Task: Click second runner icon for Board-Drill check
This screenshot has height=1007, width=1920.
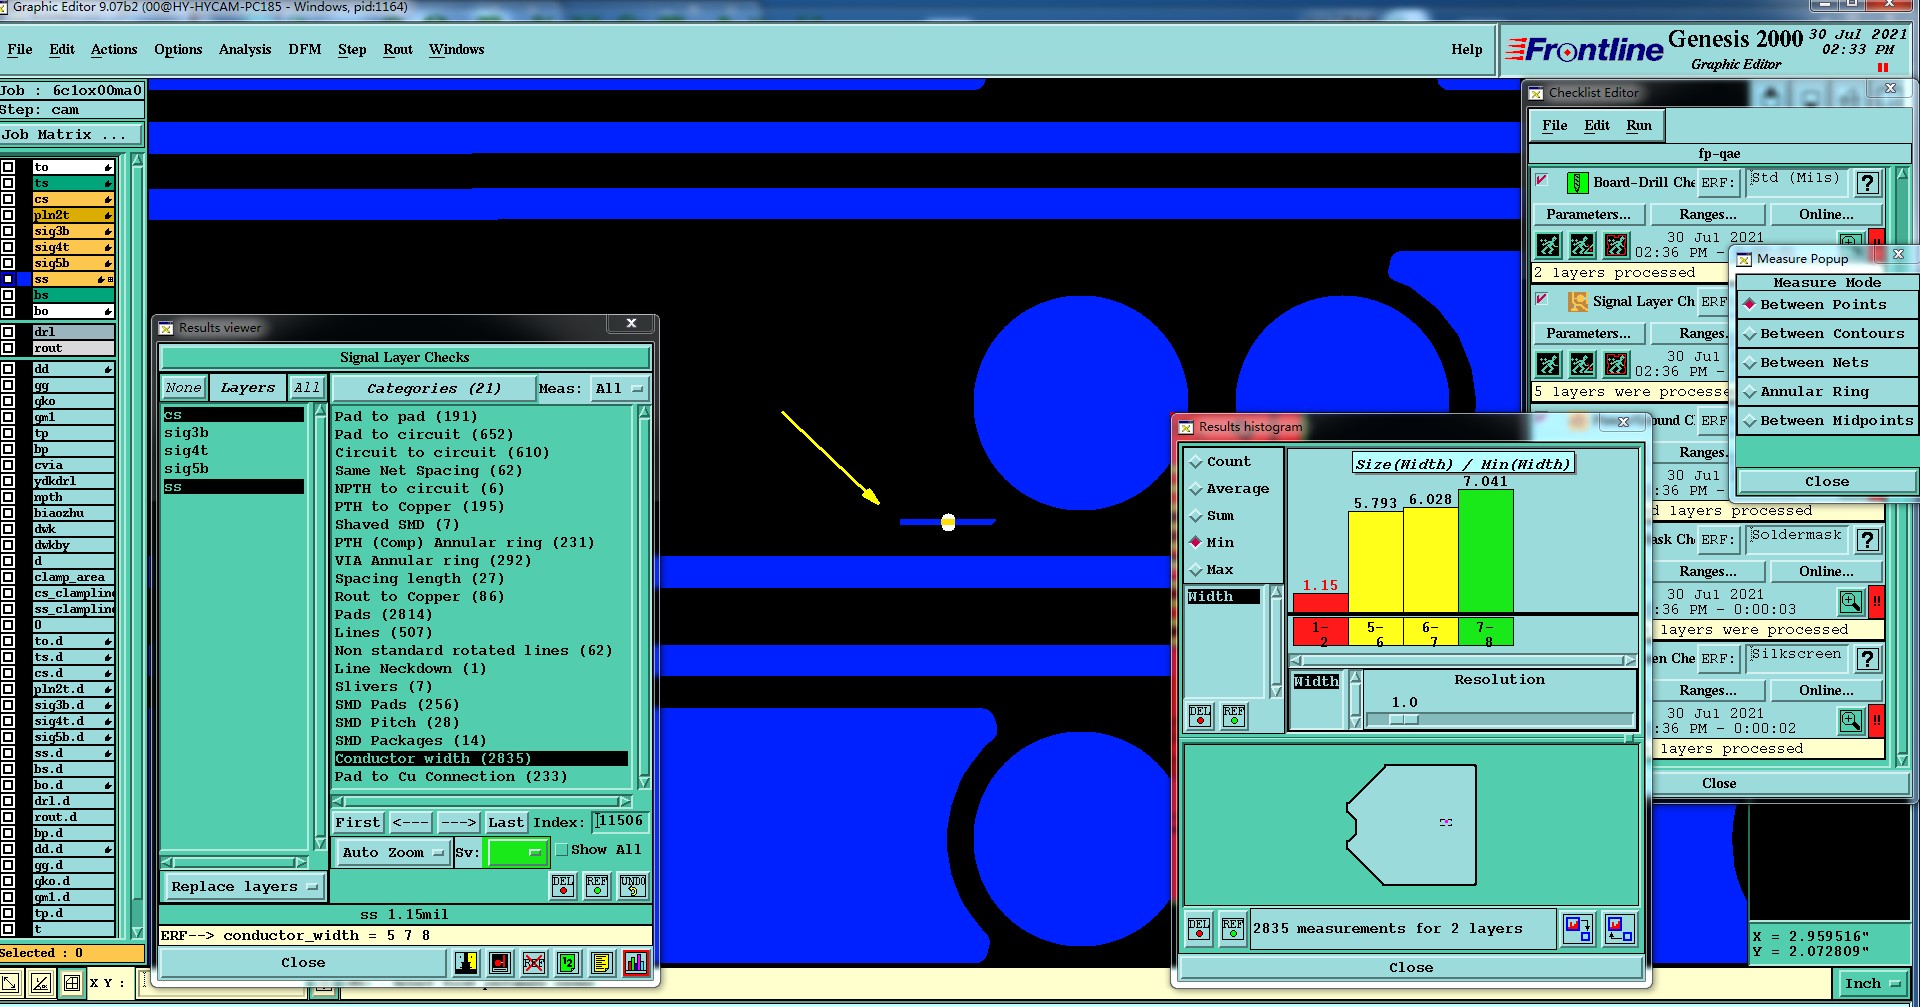Action: [x=1582, y=244]
